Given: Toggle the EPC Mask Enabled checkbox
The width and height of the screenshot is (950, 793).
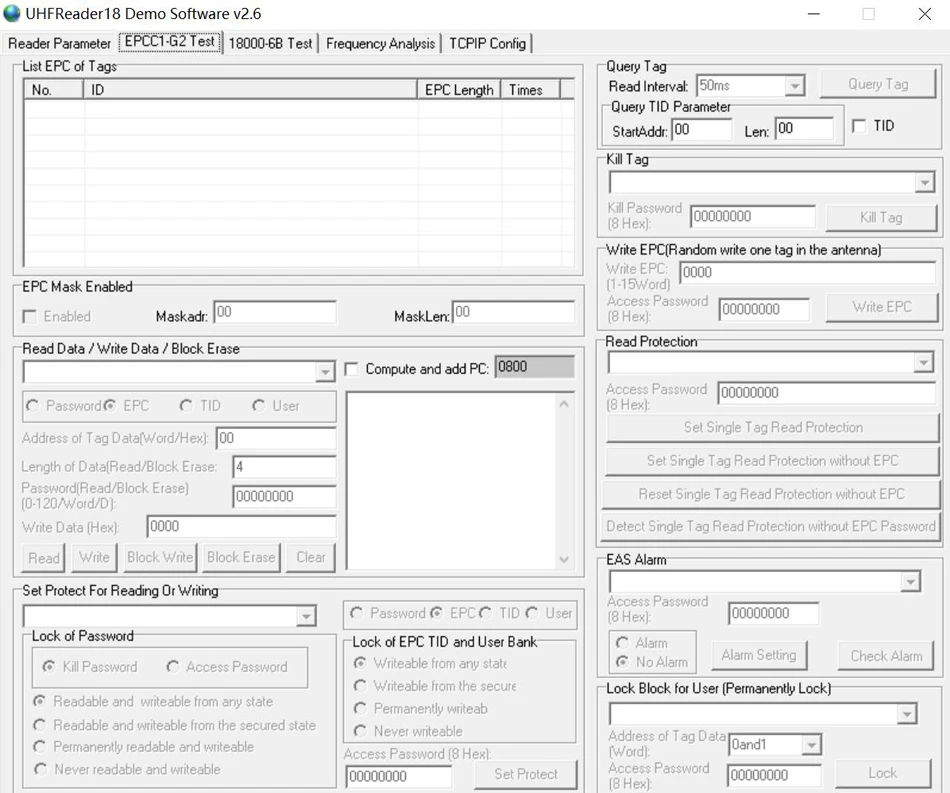Looking at the screenshot, I should tap(29, 317).
